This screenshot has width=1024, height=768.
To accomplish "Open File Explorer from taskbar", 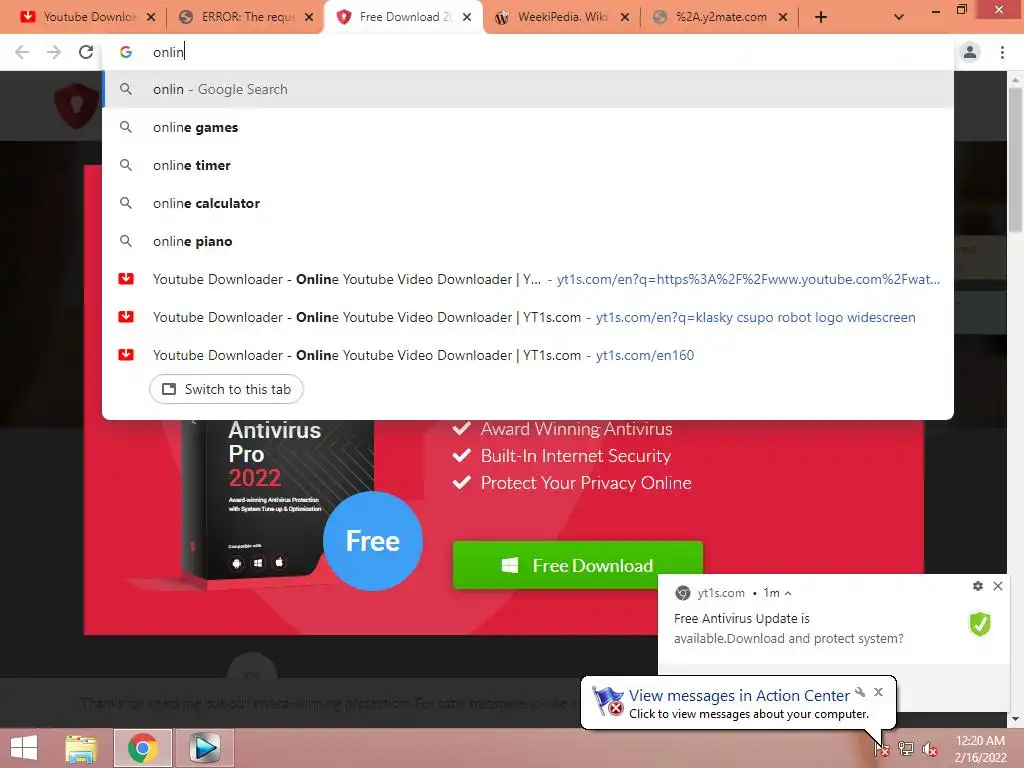I will pos(81,748).
